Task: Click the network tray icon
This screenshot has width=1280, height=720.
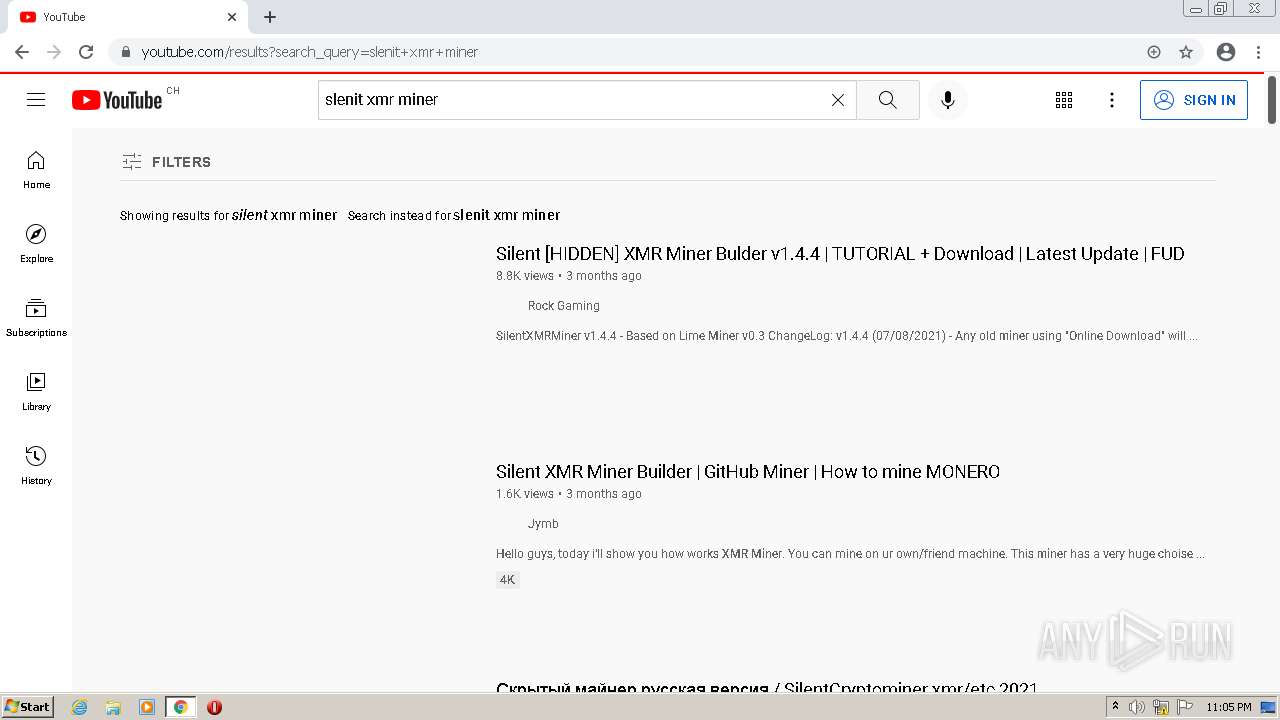Action: click(1161, 707)
